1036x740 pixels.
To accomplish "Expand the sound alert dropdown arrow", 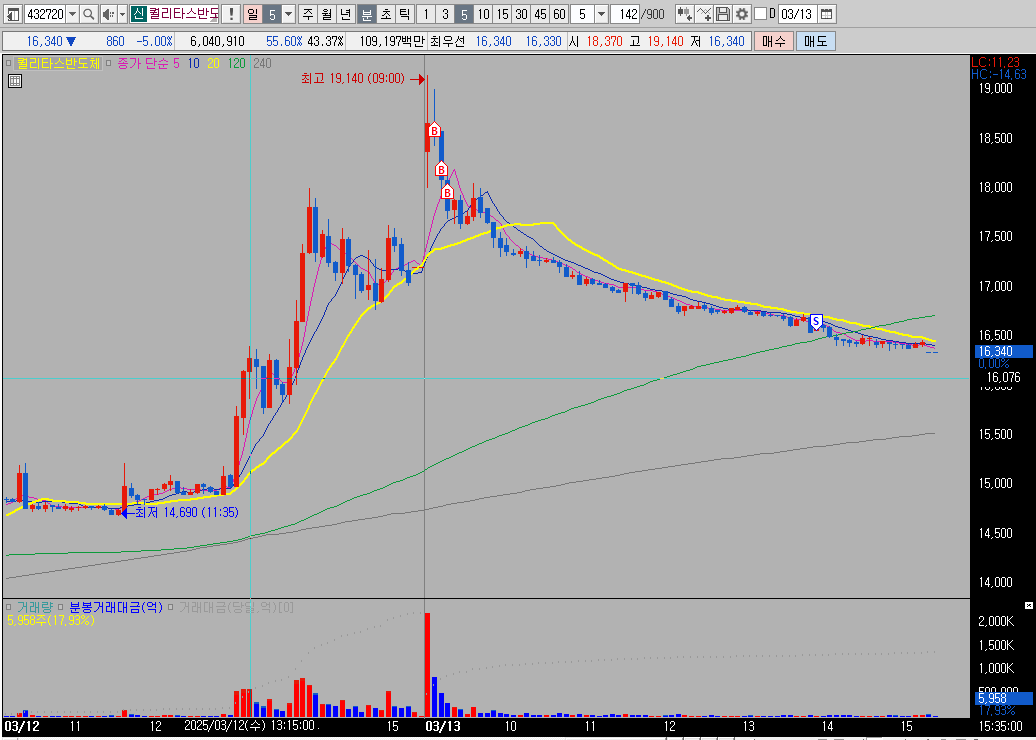I will pos(122,13).
